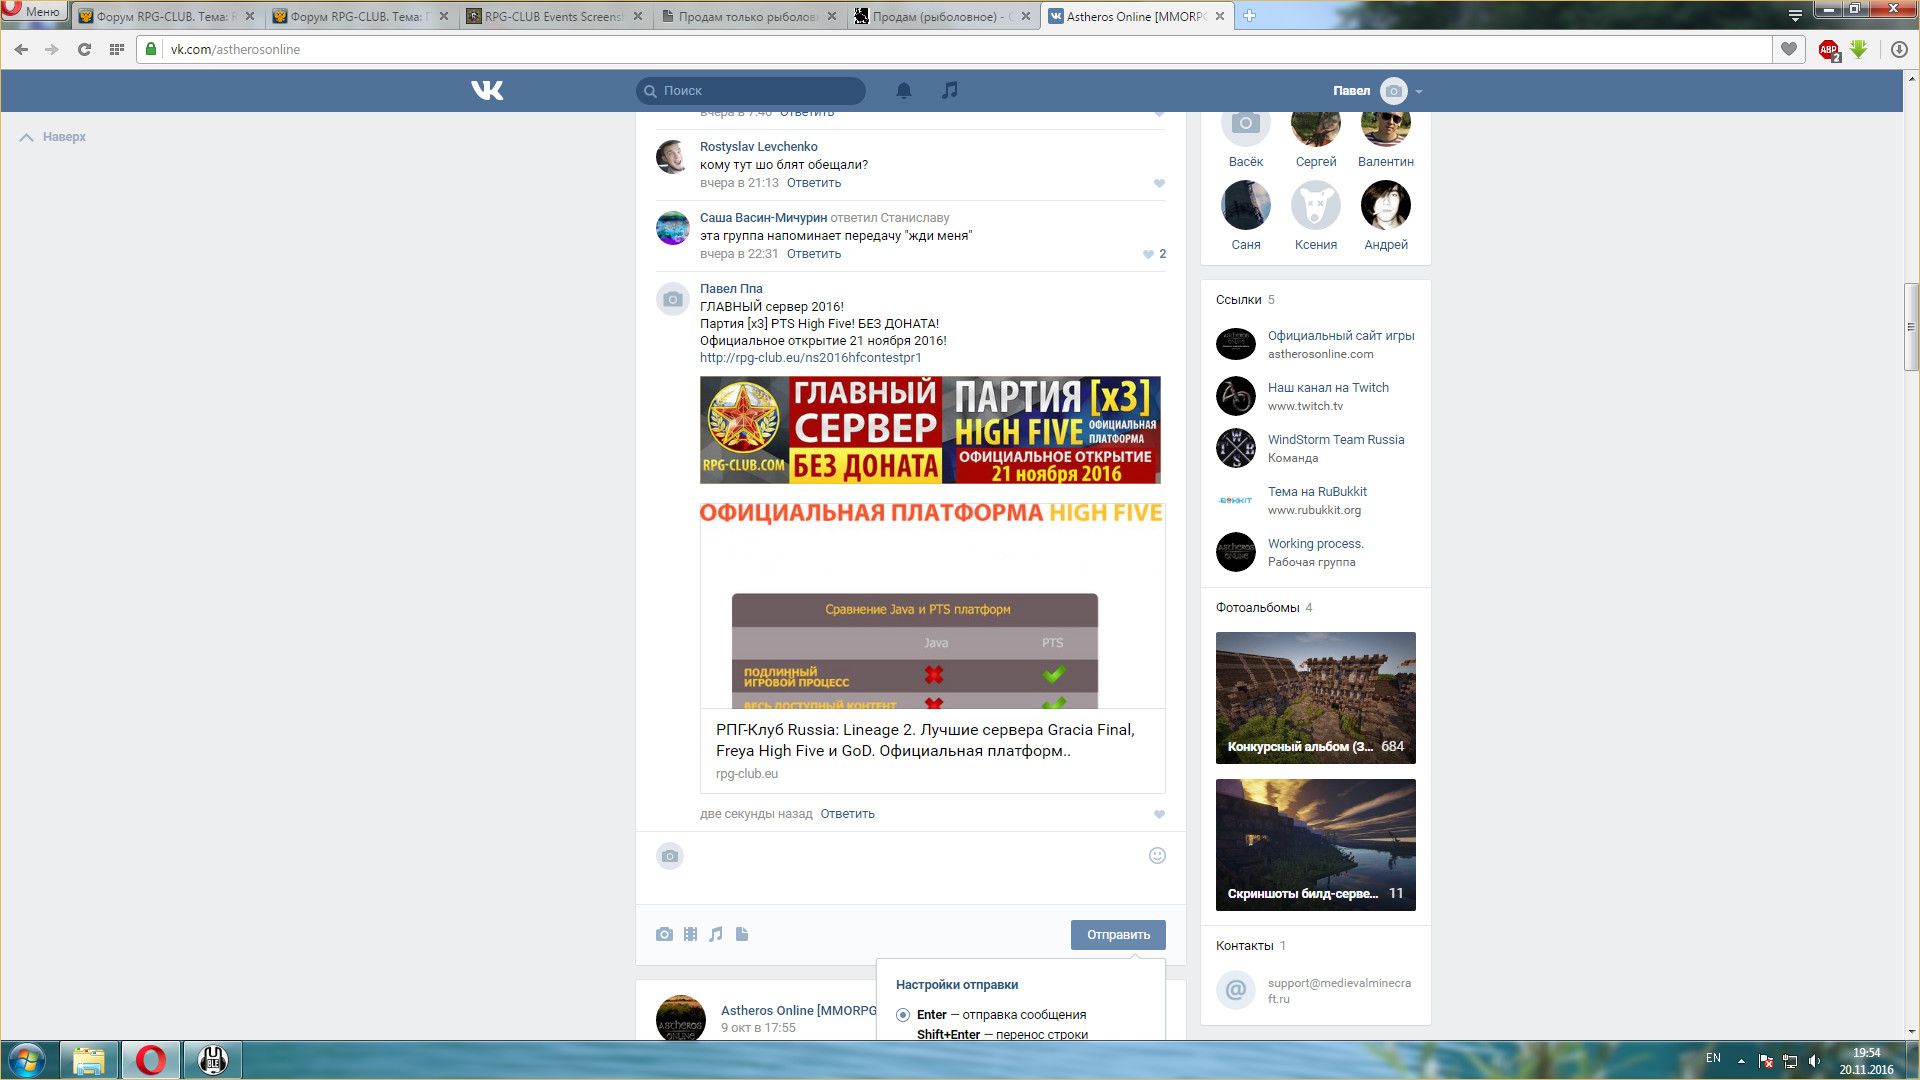This screenshot has height=1080, width=1920.
Task: Open rpg-club.eu/ns2016hfcontestpr1 link
Action: 810,358
